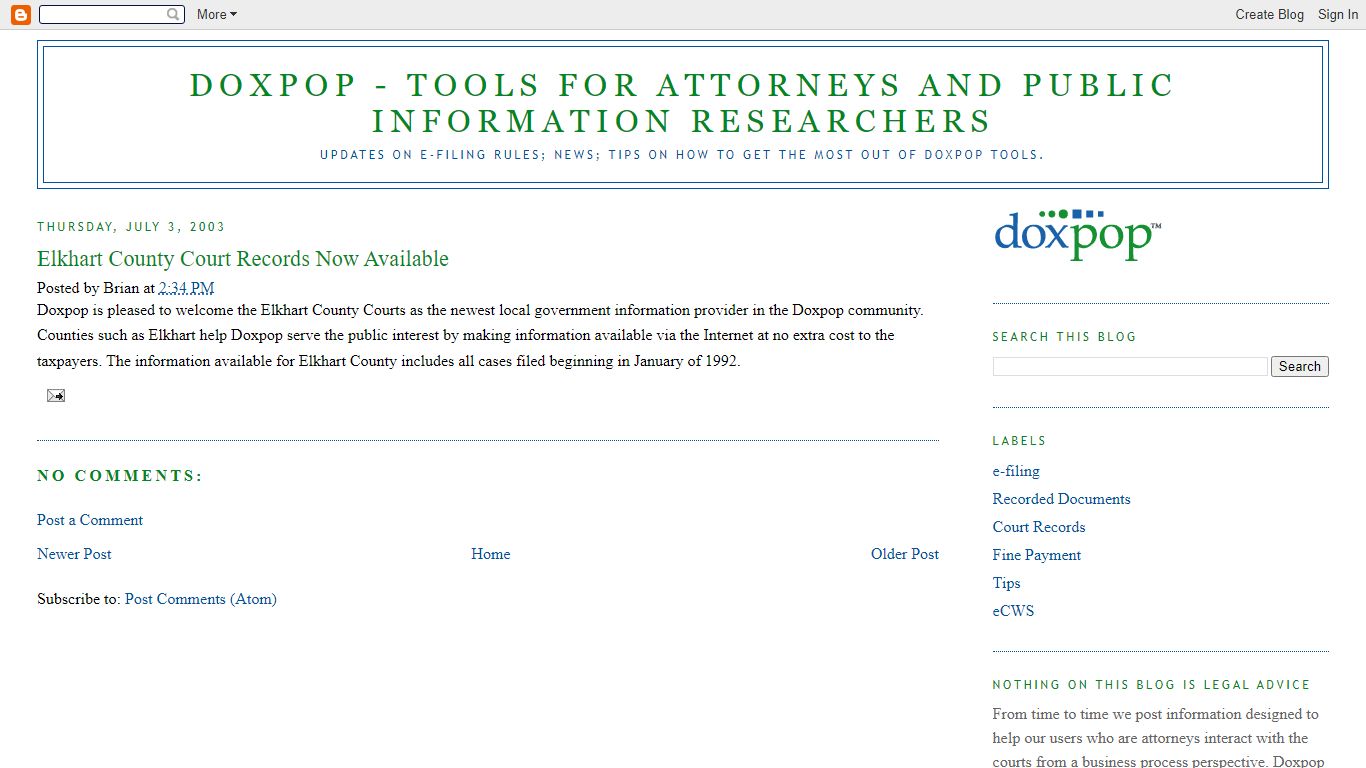The width and height of the screenshot is (1366, 768).
Task: Open the eCWS label
Action: click(1014, 611)
